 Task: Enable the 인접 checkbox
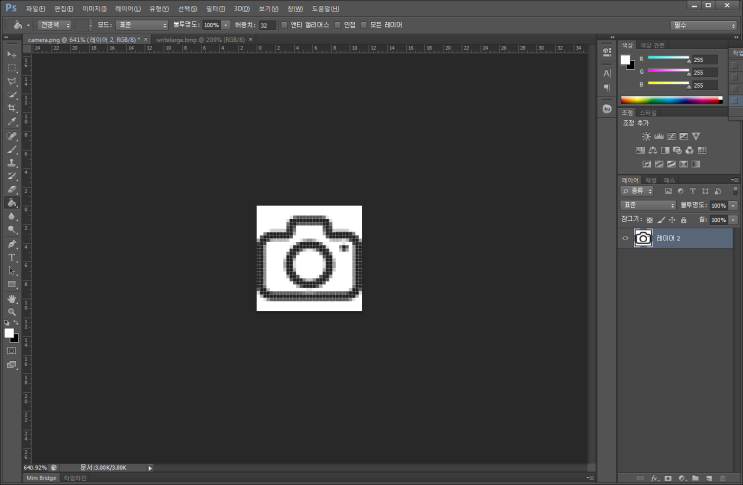[337, 25]
